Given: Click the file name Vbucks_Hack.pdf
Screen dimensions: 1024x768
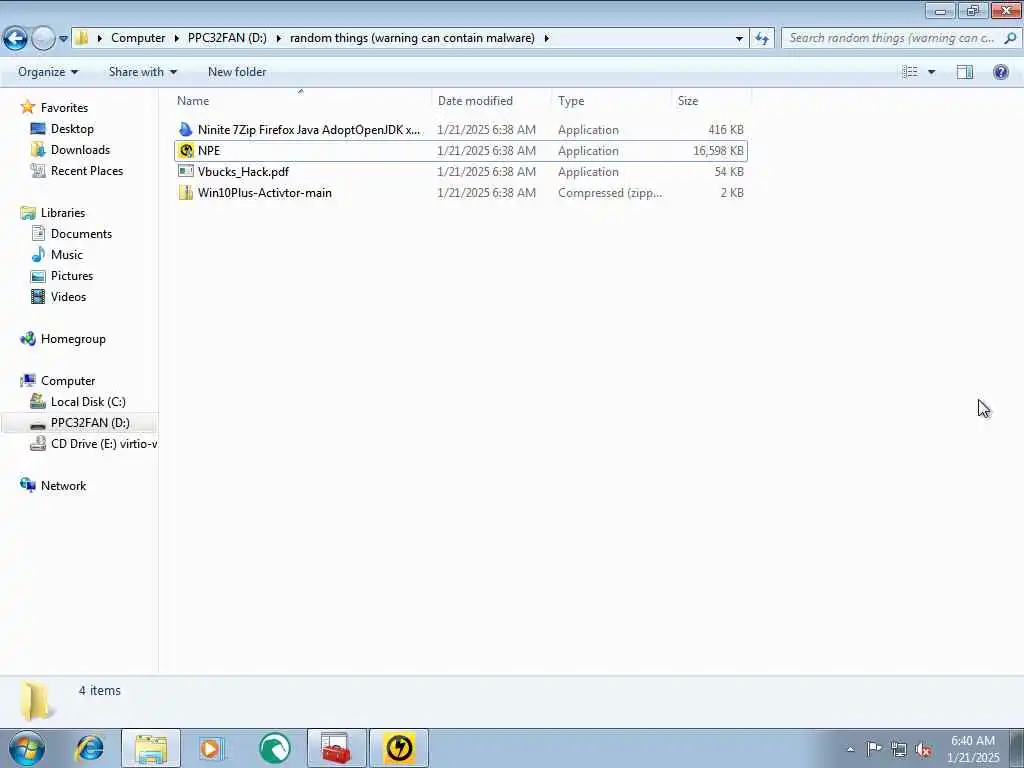Looking at the screenshot, I should (243, 172).
